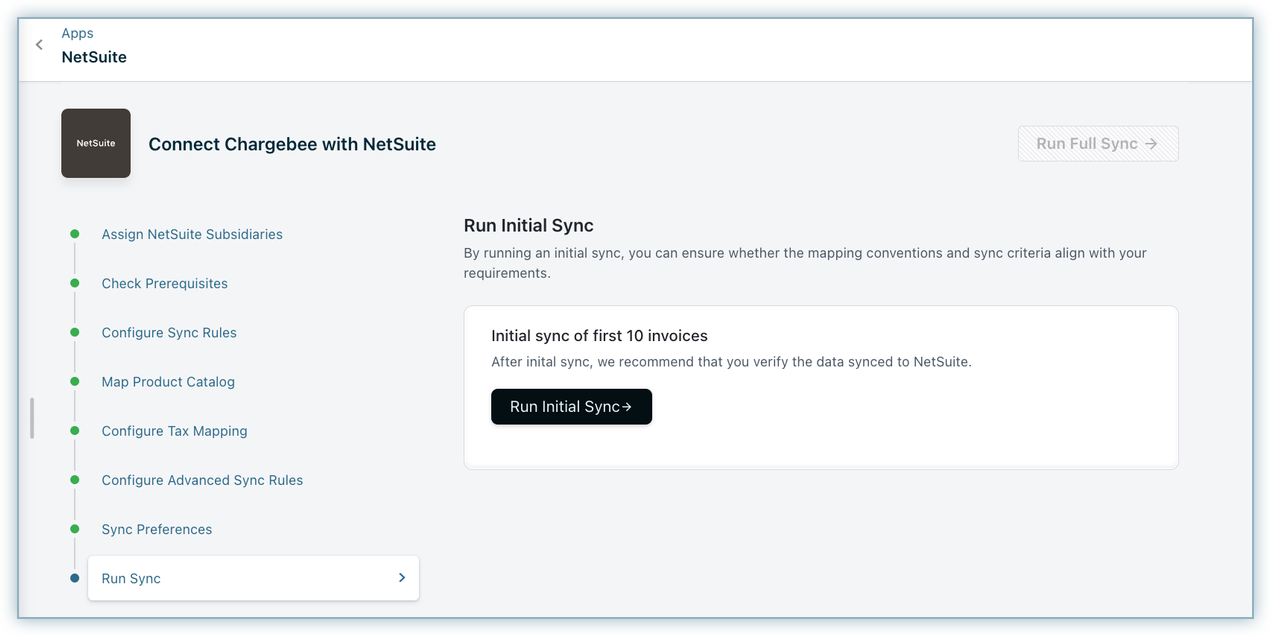This screenshot has height=636, width=1271.
Task: Click the arrow icon in Run Full Sync
Action: tap(1151, 144)
